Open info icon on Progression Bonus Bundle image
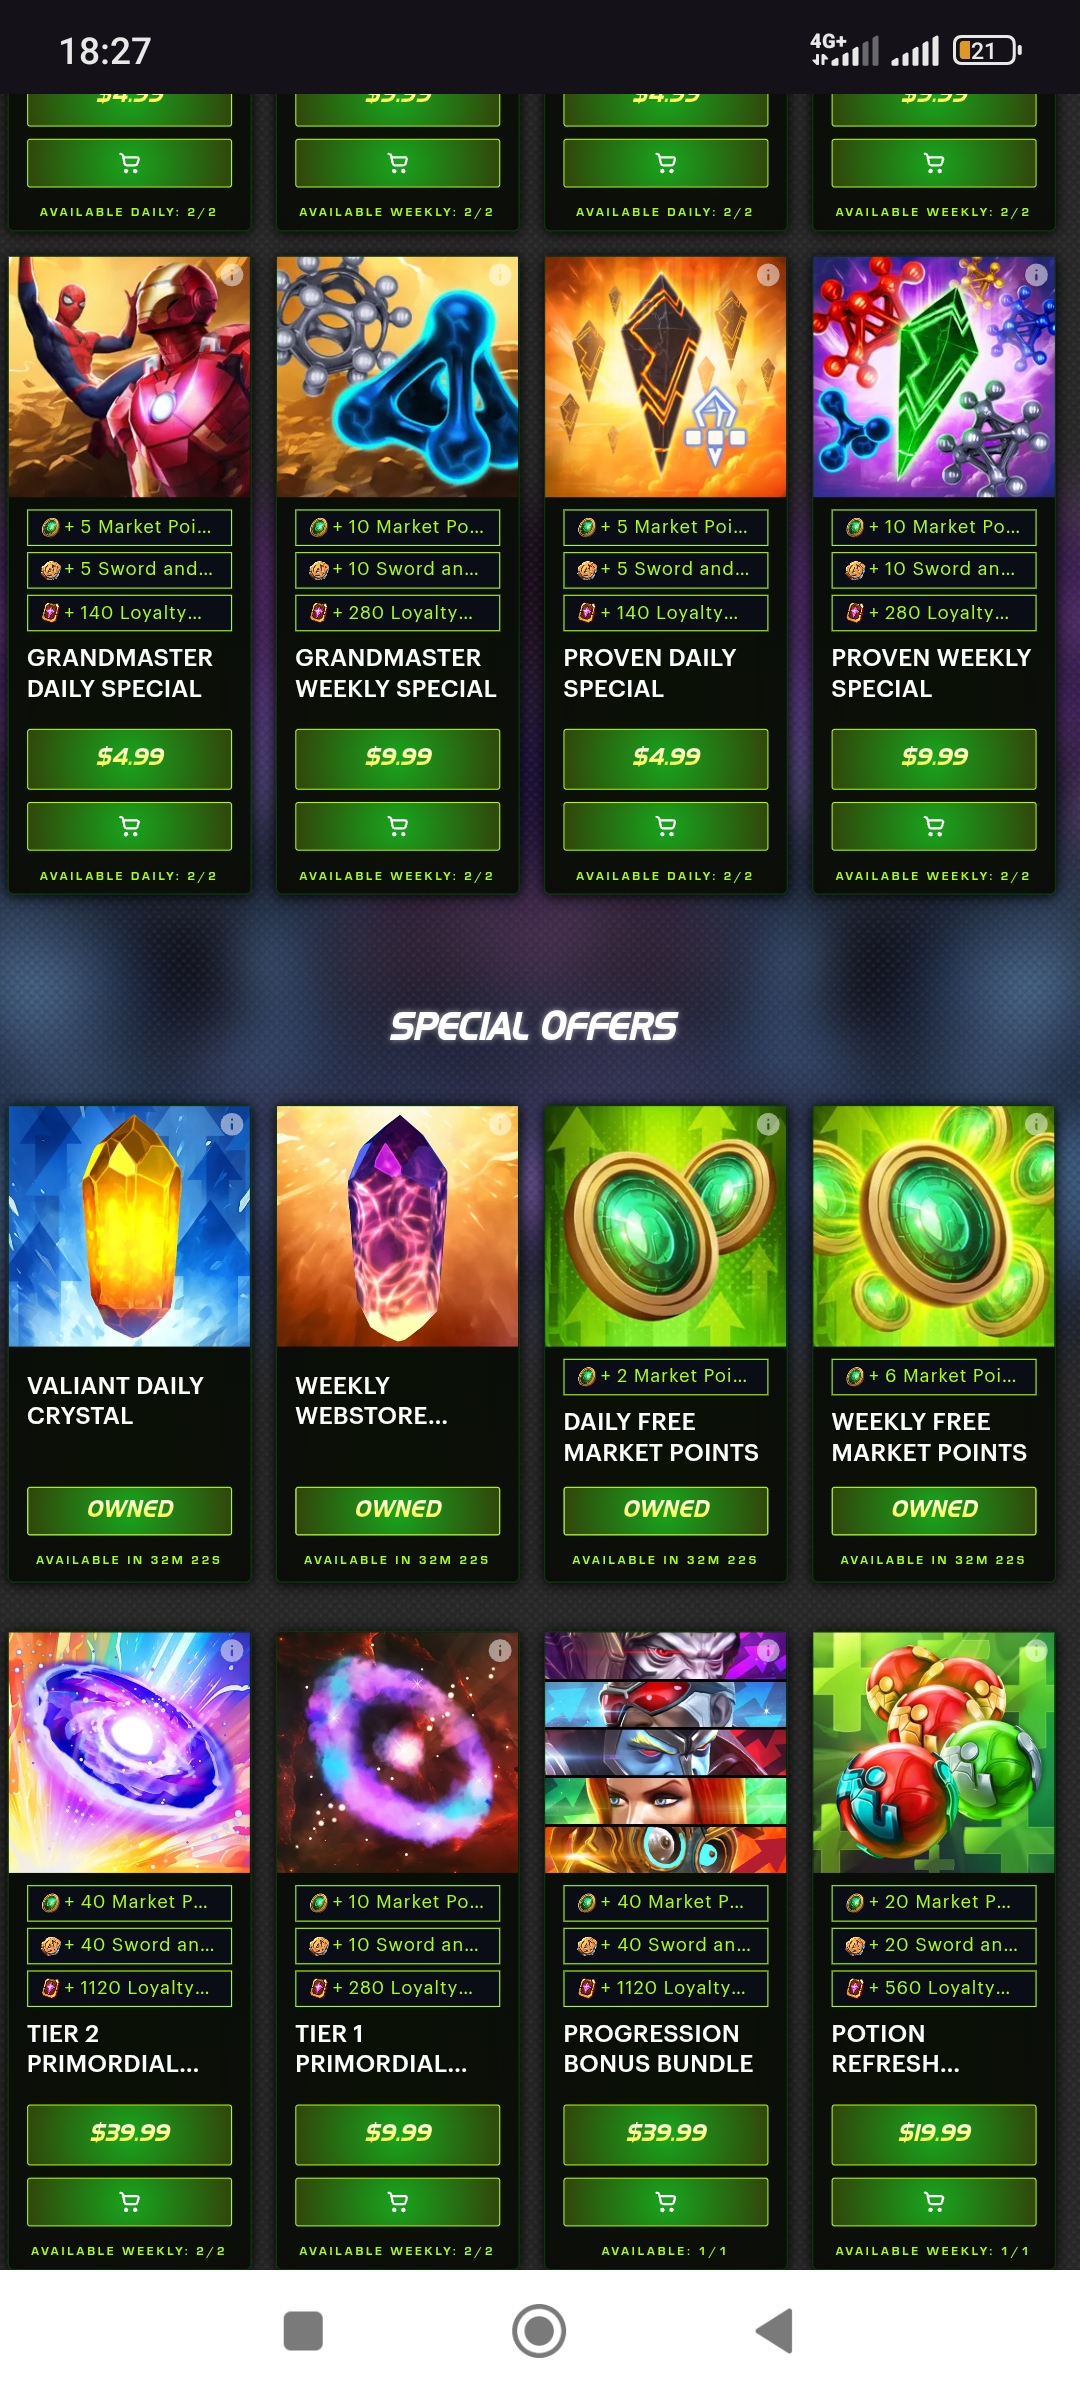 tap(768, 1650)
